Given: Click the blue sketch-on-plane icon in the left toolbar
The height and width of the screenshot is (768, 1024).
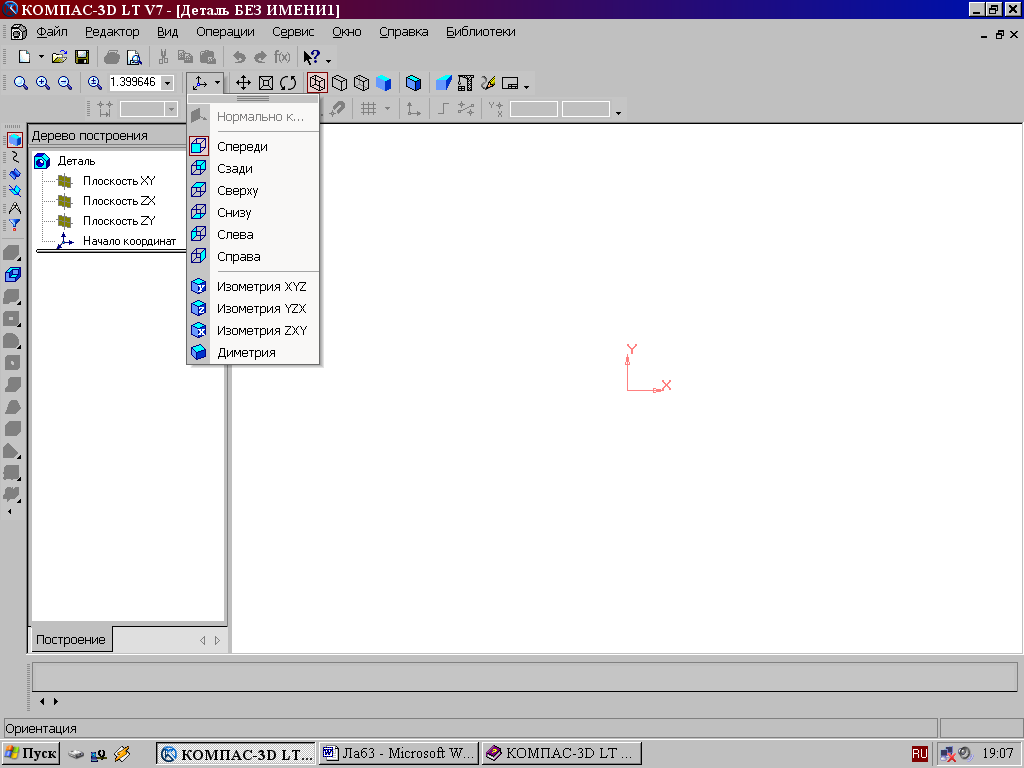Looking at the screenshot, I should tap(12, 274).
